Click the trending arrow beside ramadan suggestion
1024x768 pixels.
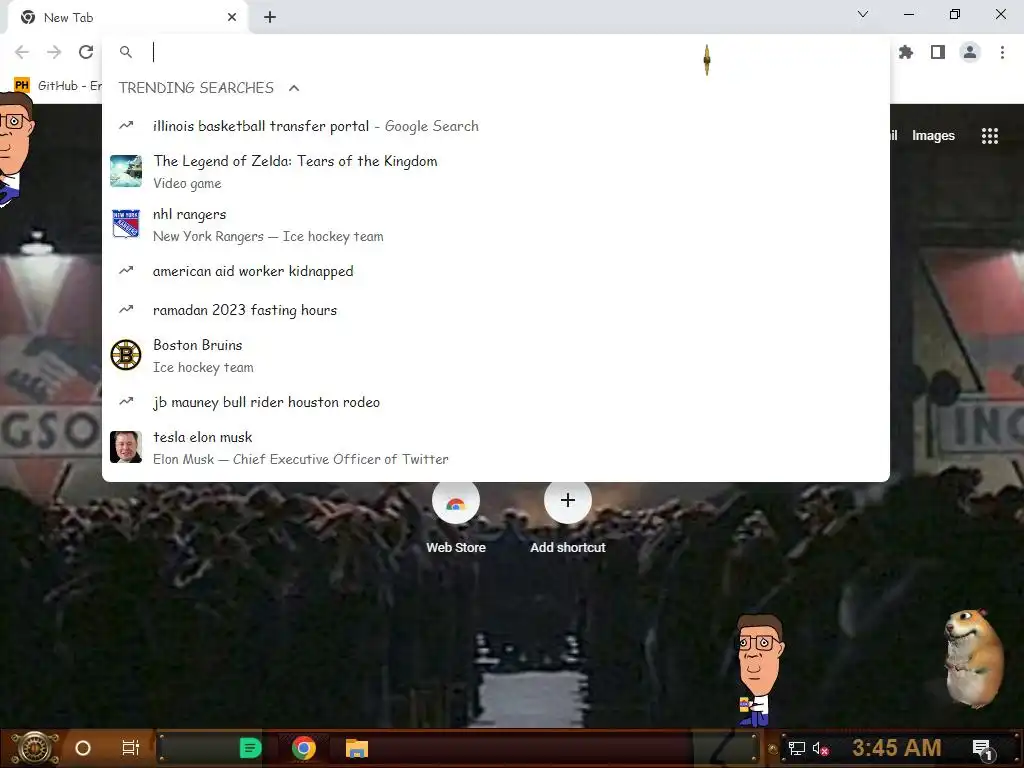(x=126, y=310)
